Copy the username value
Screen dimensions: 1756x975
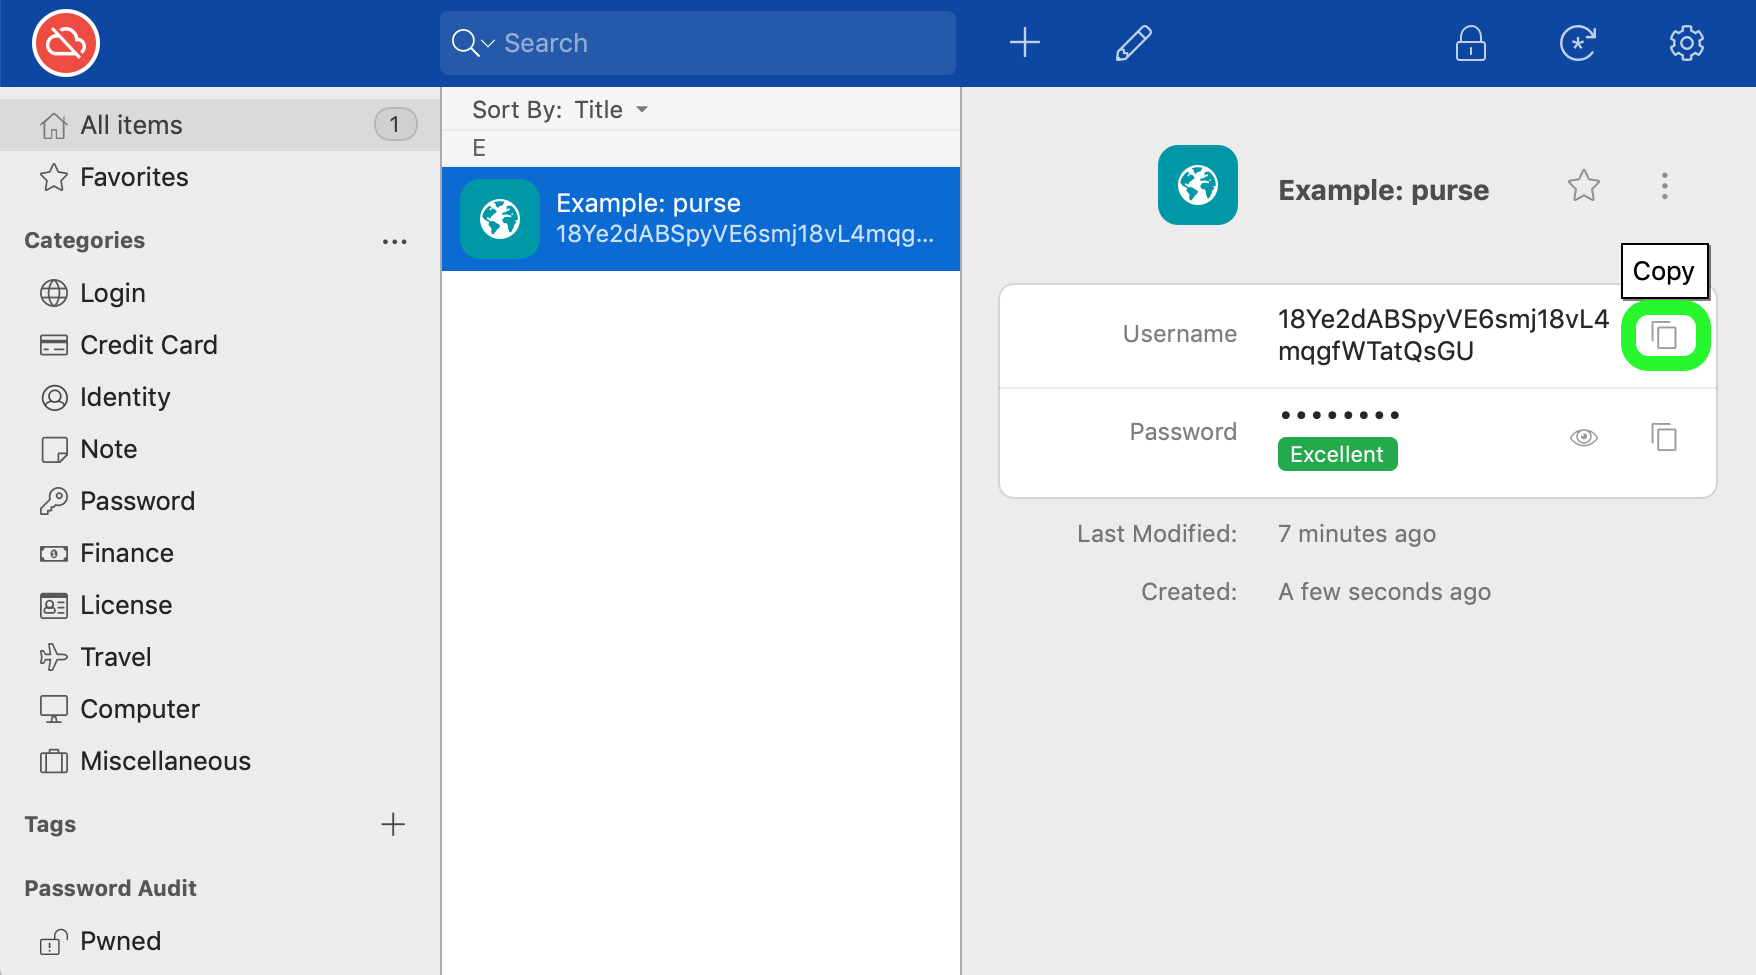click(x=1664, y=336)
